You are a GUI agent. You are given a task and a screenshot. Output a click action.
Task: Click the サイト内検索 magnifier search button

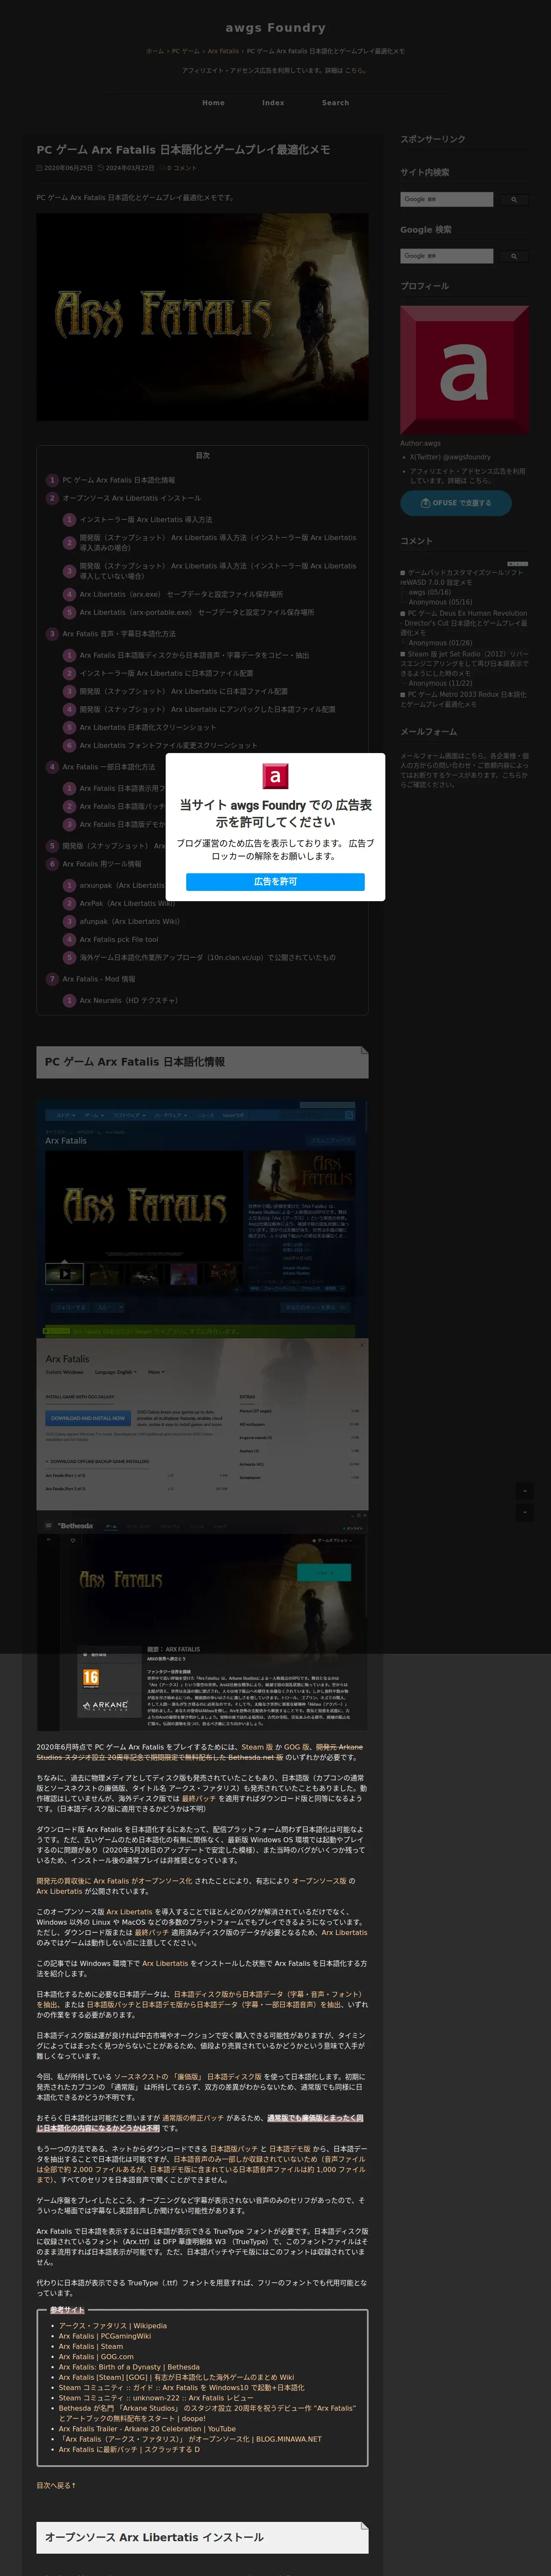(x=514, y=199)
